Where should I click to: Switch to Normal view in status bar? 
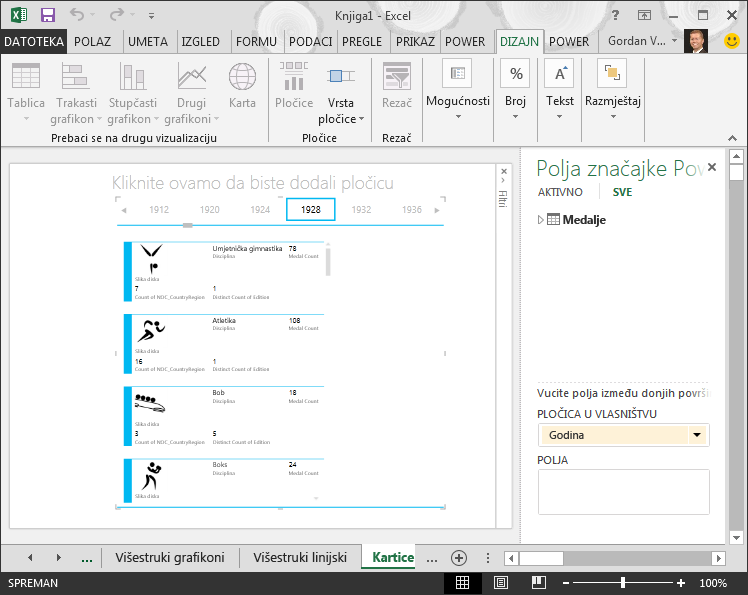(462, 583)
